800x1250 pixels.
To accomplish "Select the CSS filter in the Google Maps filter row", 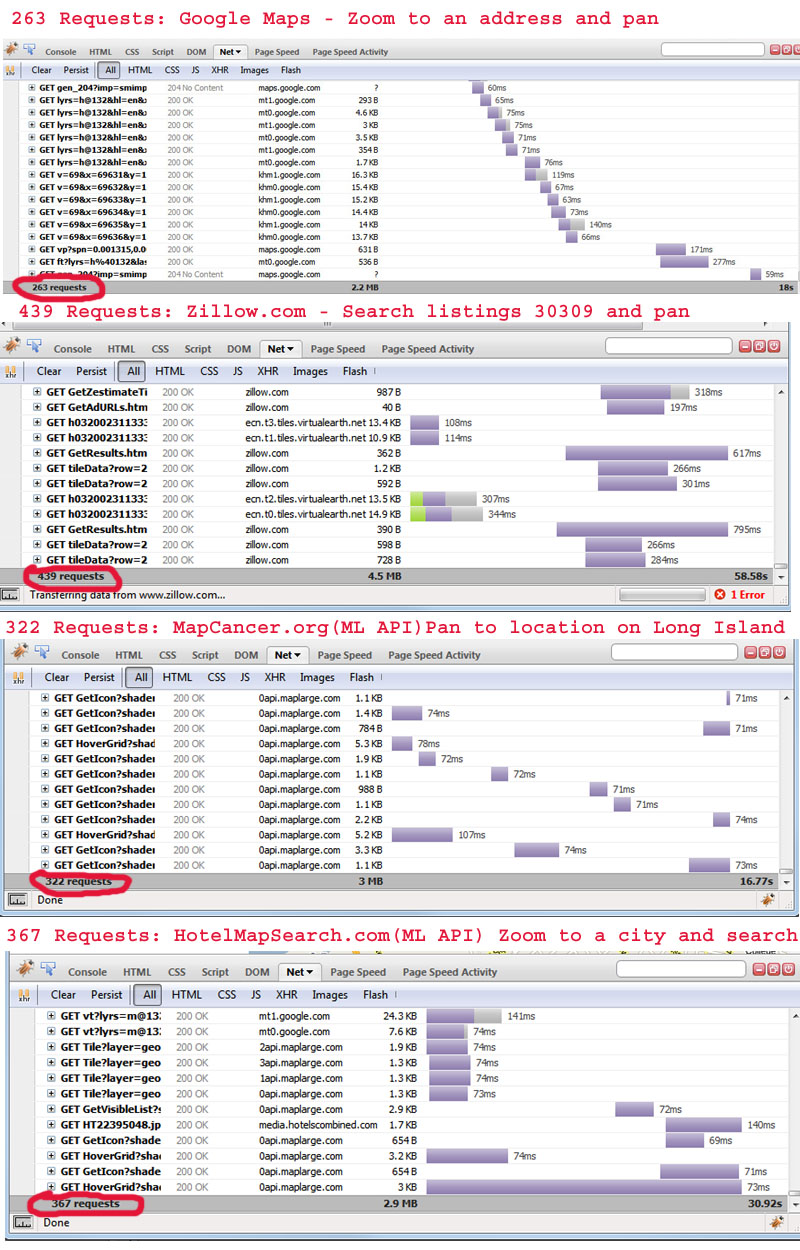I will [172, 71].
